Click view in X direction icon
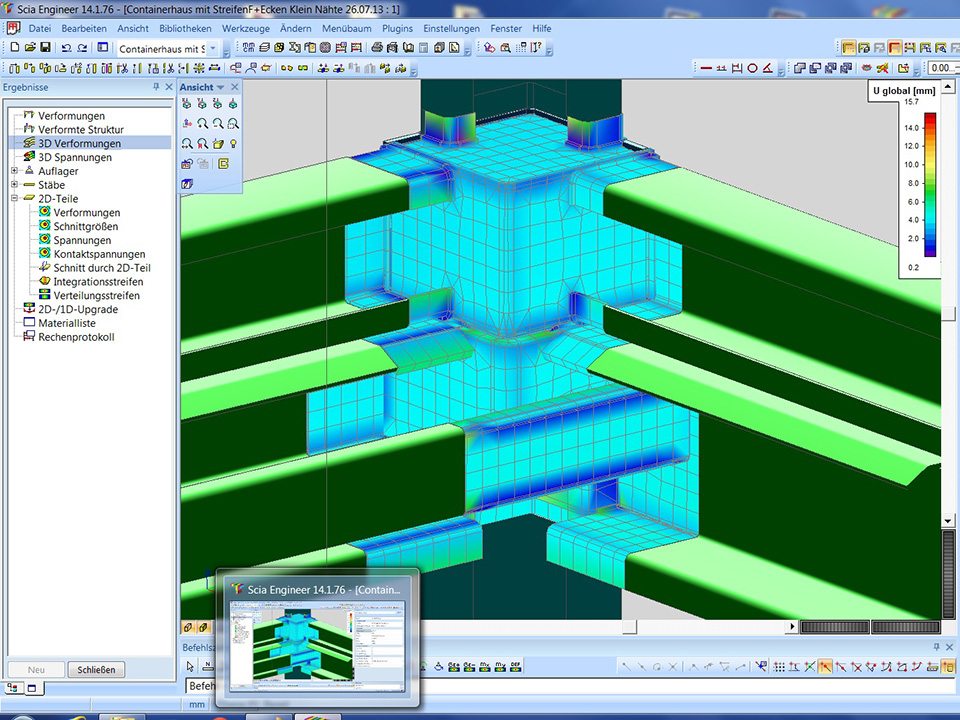The width and height of the screenshot is (960, 720). coord(187,104)
